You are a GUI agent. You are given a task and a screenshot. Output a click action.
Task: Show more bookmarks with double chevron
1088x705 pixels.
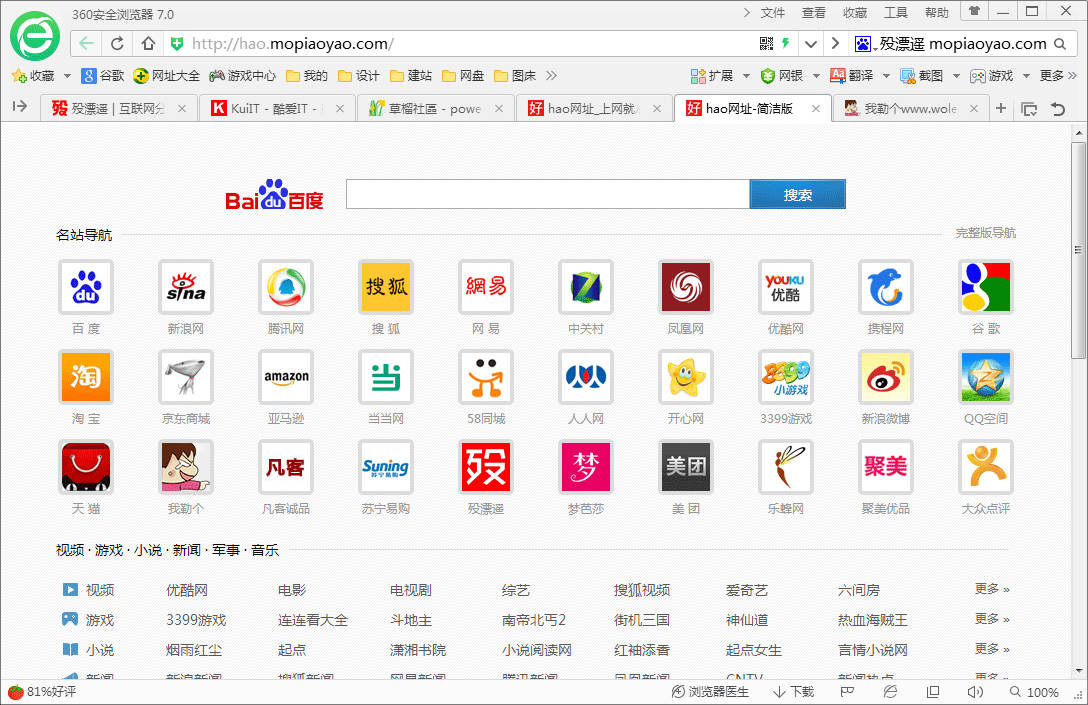click(551, 76)
